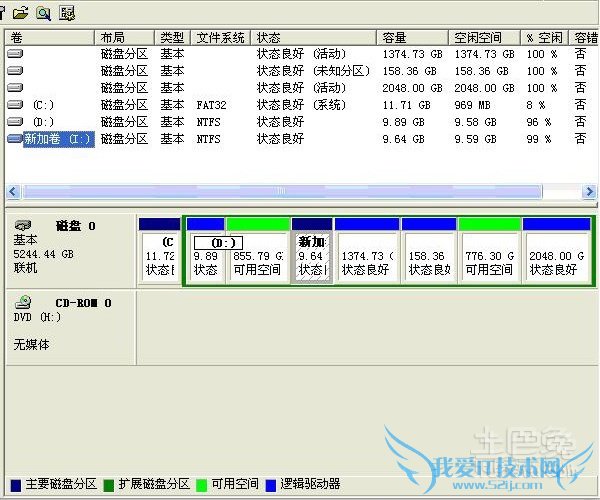Viewport: 600px width, 500px height.
Task: Click the 11.71 GB capacity cell
Action: click(x=407, y=105)
